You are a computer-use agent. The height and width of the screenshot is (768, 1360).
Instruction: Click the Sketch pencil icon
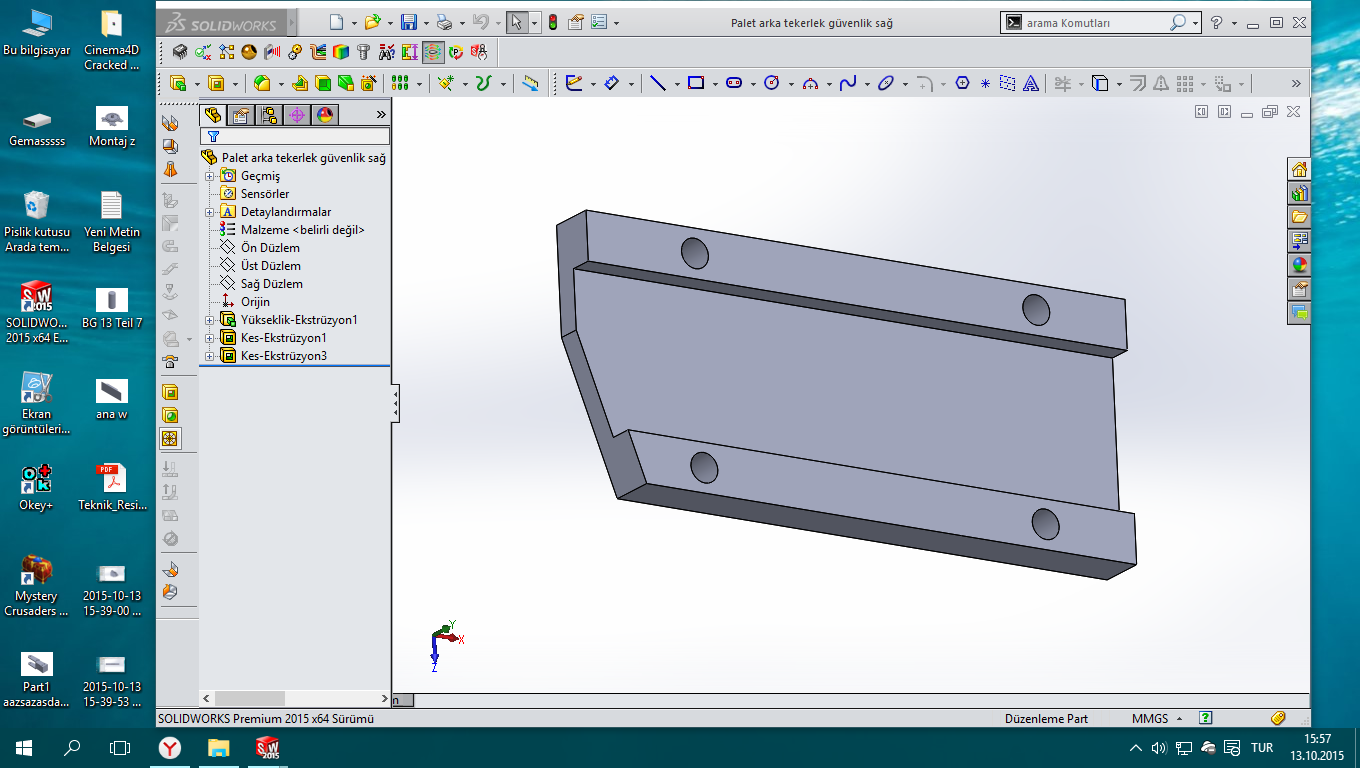pyautogui.click(x=573, y=83)
